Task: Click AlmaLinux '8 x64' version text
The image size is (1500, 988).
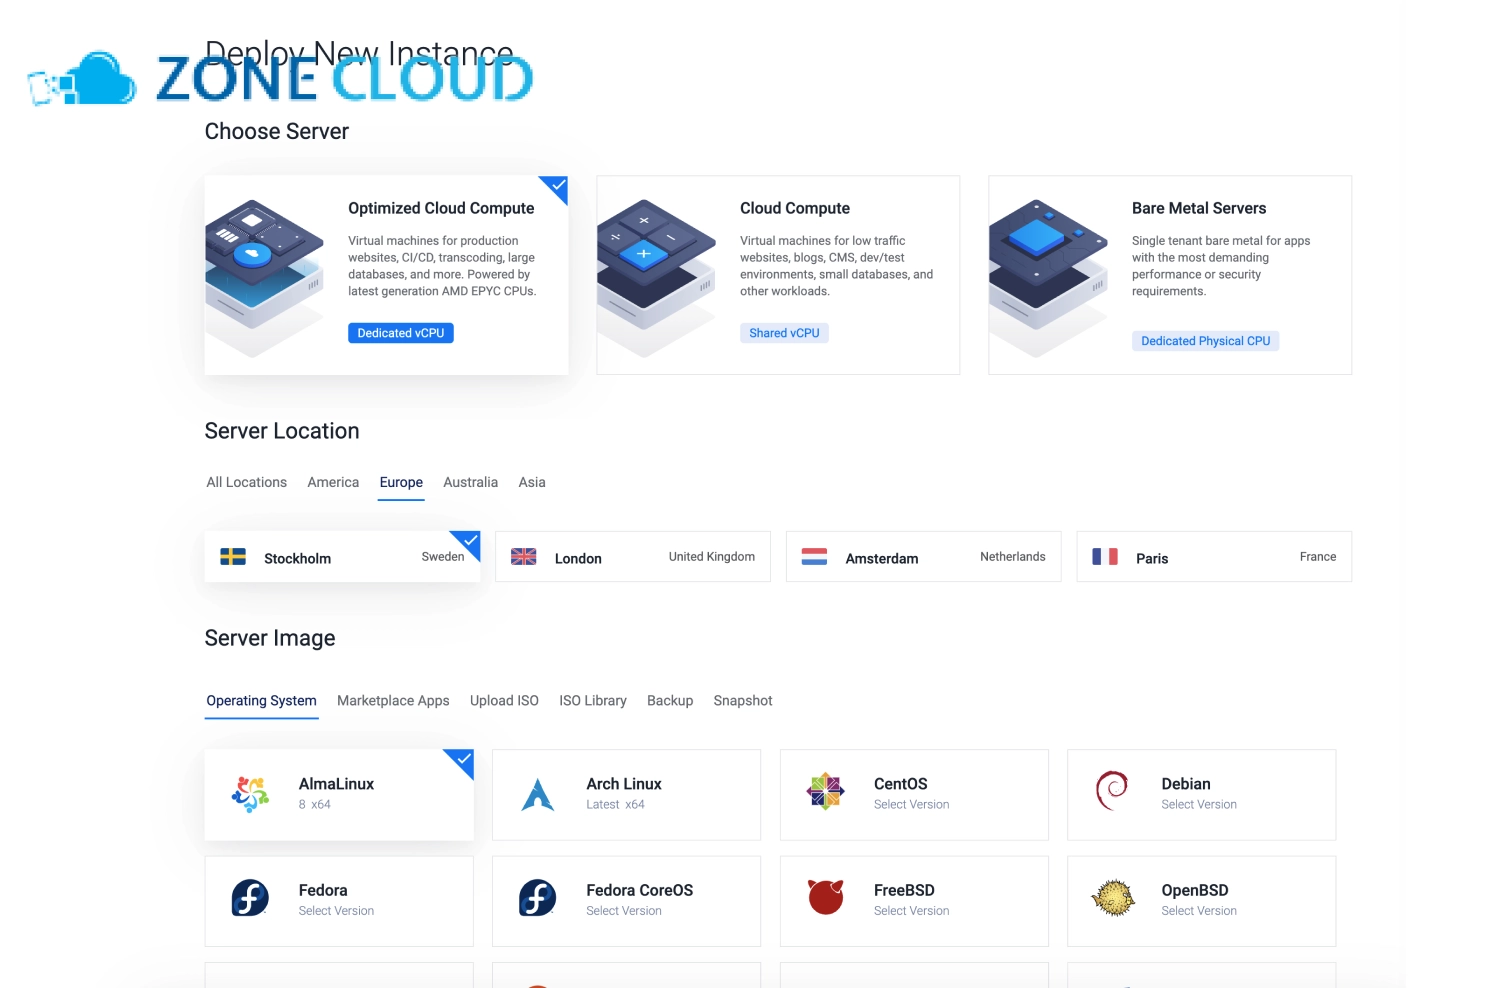Action: point(314,805)
